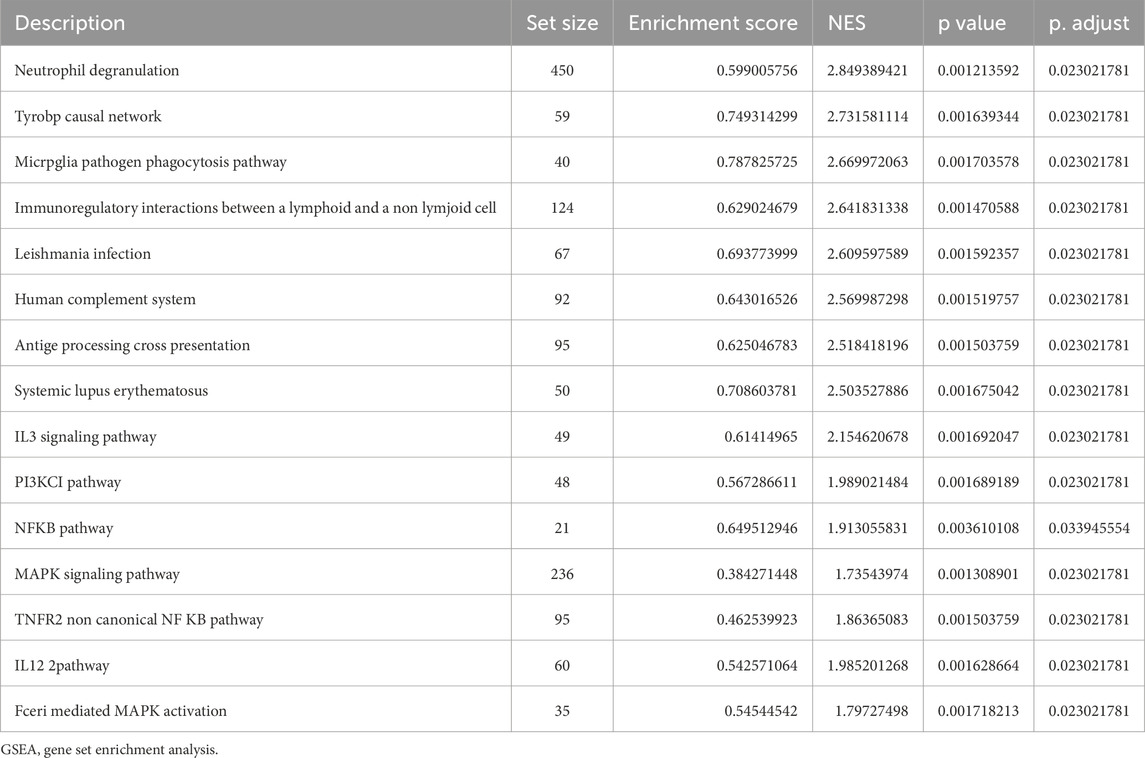Click set size value 450
Image resolution: width=1145 pixels, height=758 pixels.
pos(562,71)
